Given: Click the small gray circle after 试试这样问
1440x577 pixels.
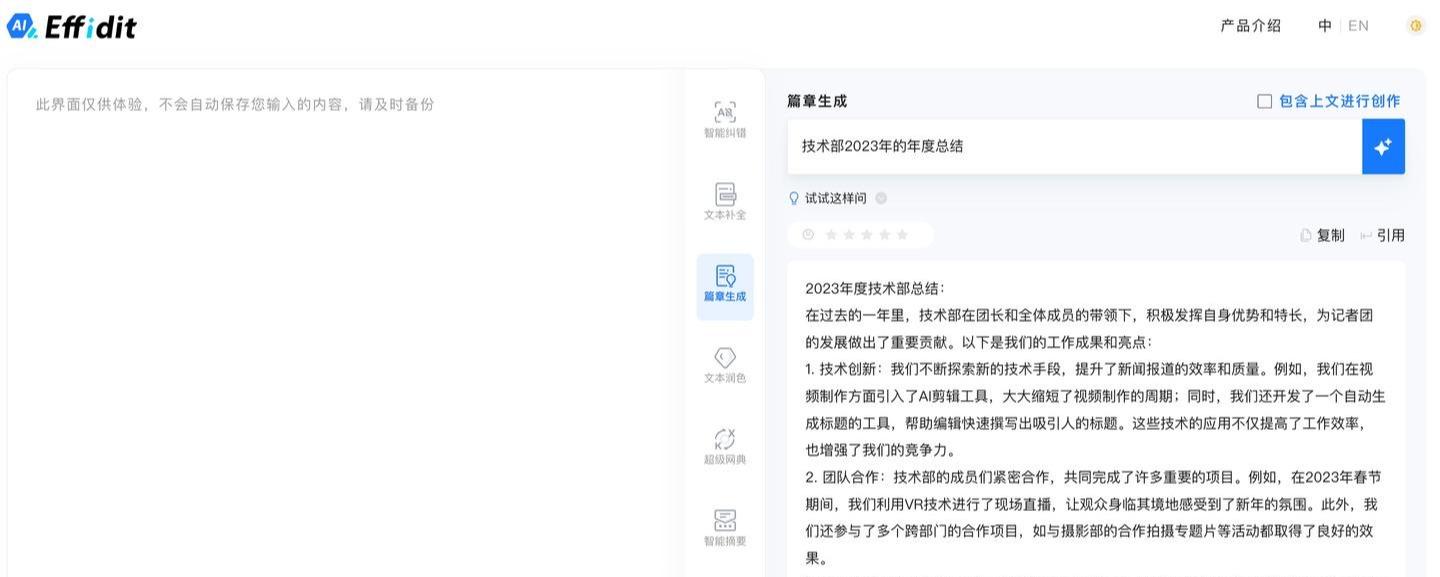Looking at the screenshot, I should pos(881,198).
